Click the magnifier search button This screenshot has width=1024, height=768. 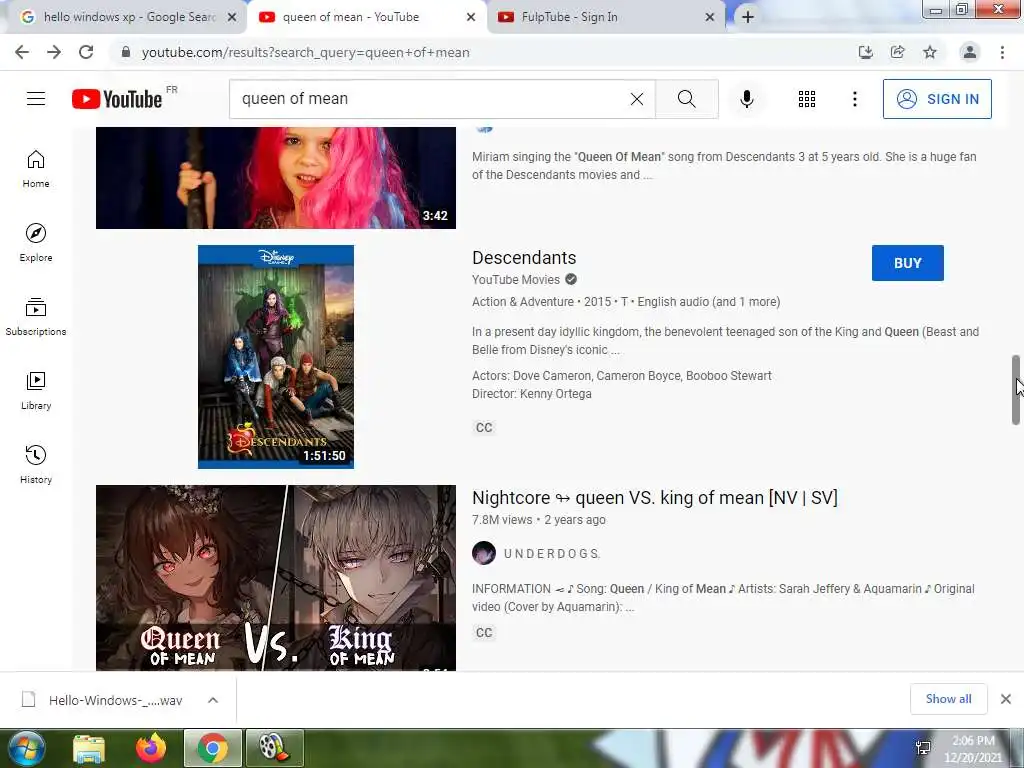[686, 99]
